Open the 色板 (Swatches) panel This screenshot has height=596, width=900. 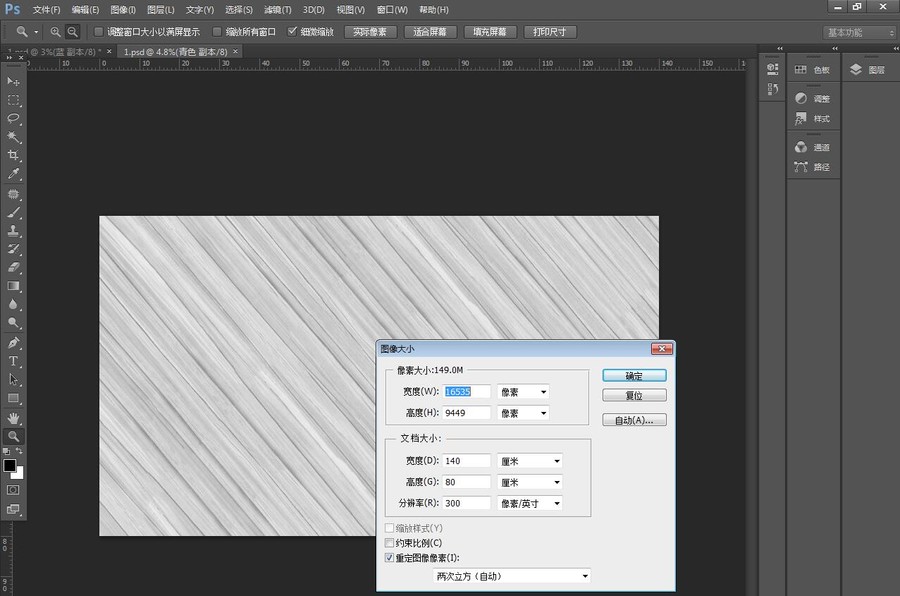tap(813, 70)
